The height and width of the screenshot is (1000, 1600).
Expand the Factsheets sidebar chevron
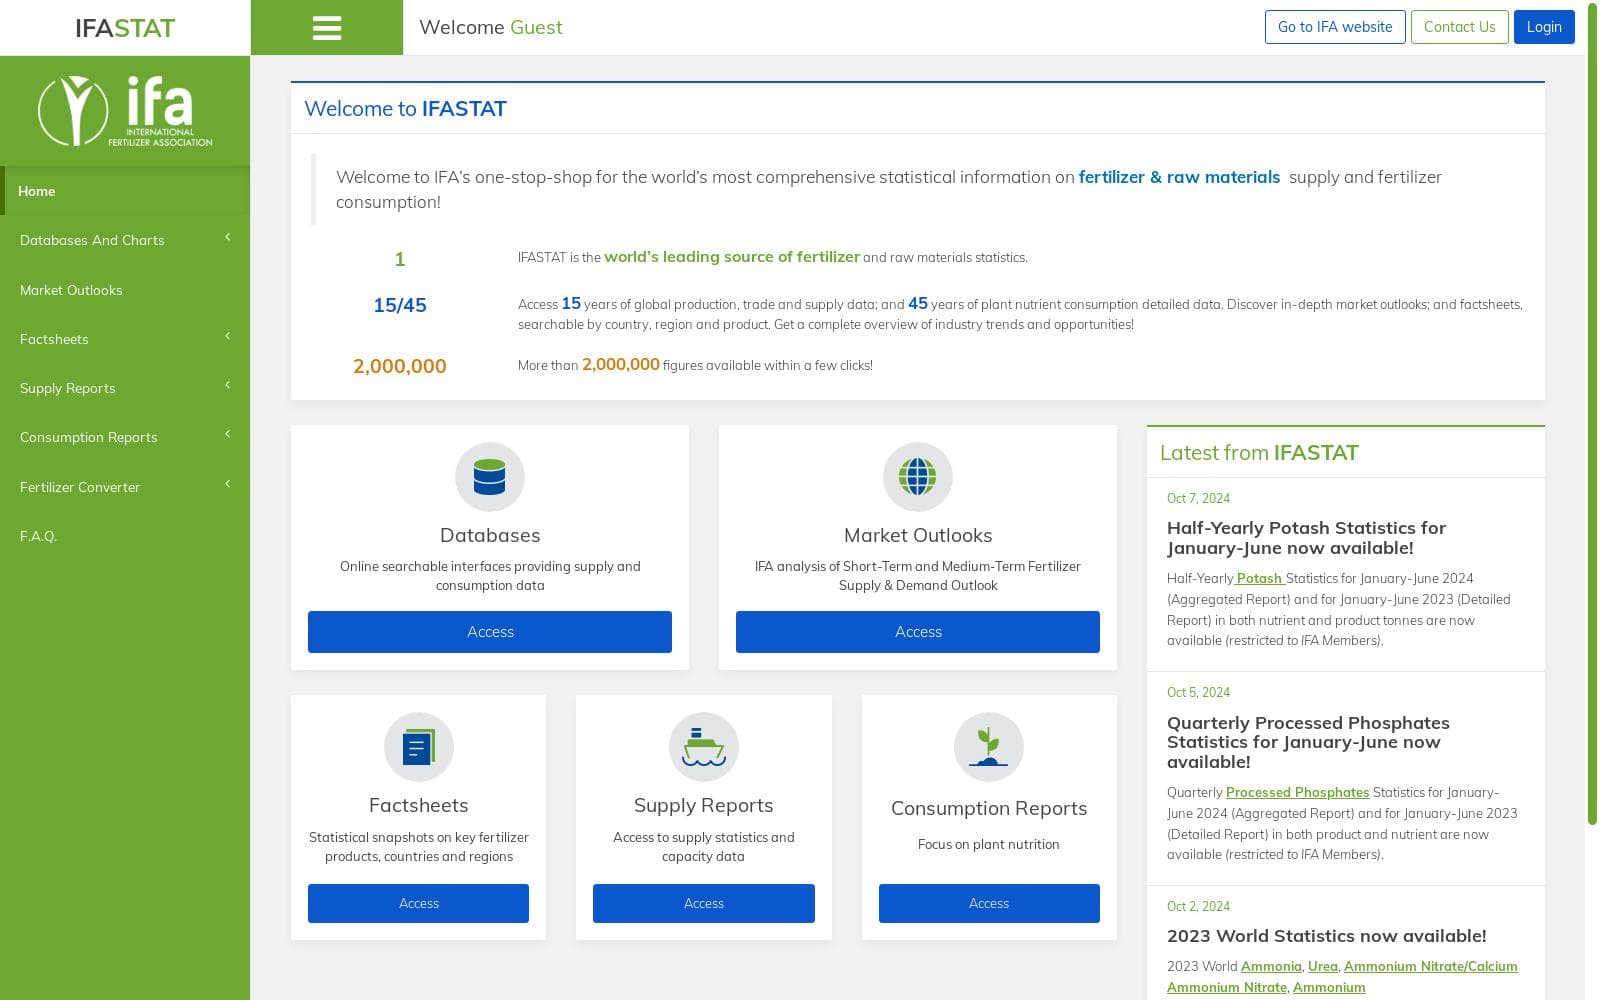coord(228,336)
